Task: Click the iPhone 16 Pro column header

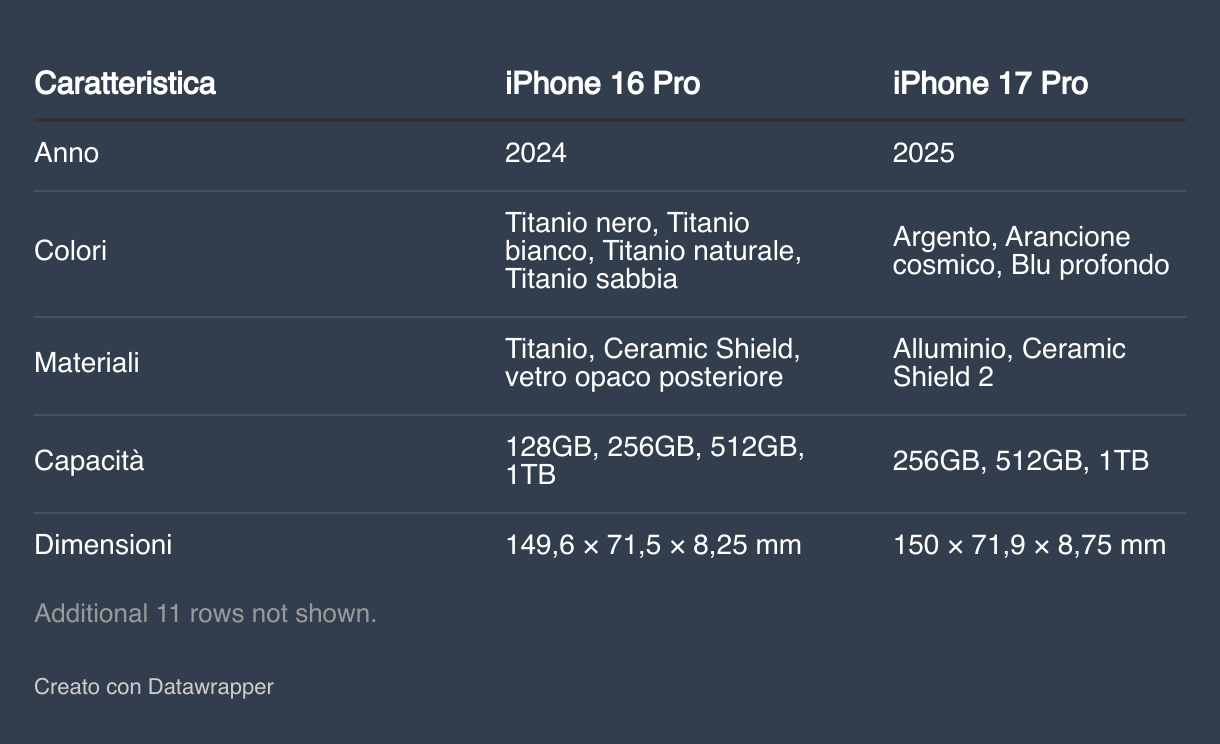Action: (x=602, y=83)
